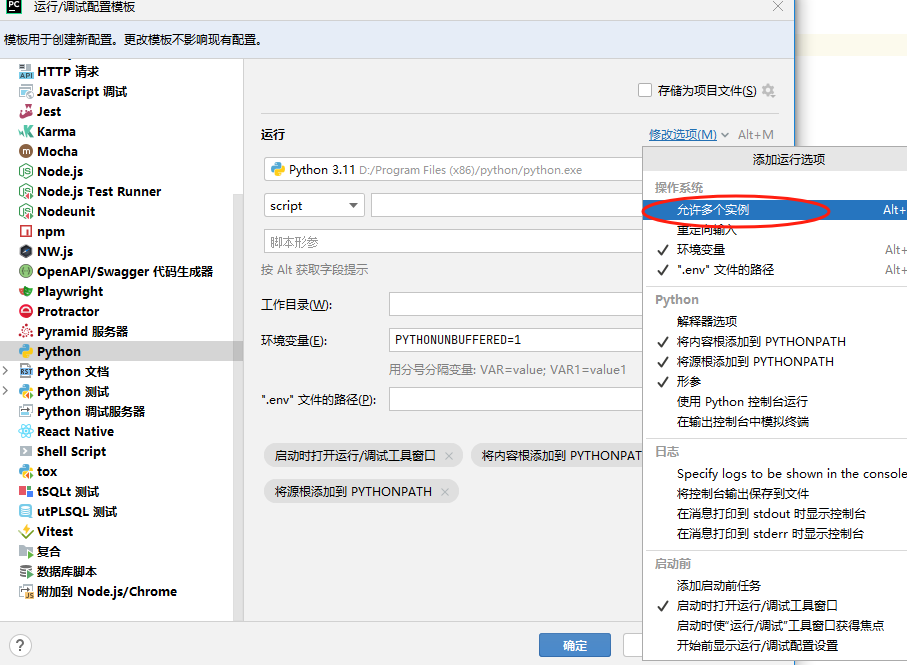Choose 允许多个实例 from the options menu
The height and width of the screenshot is (665, 907).
pos(712,210)
